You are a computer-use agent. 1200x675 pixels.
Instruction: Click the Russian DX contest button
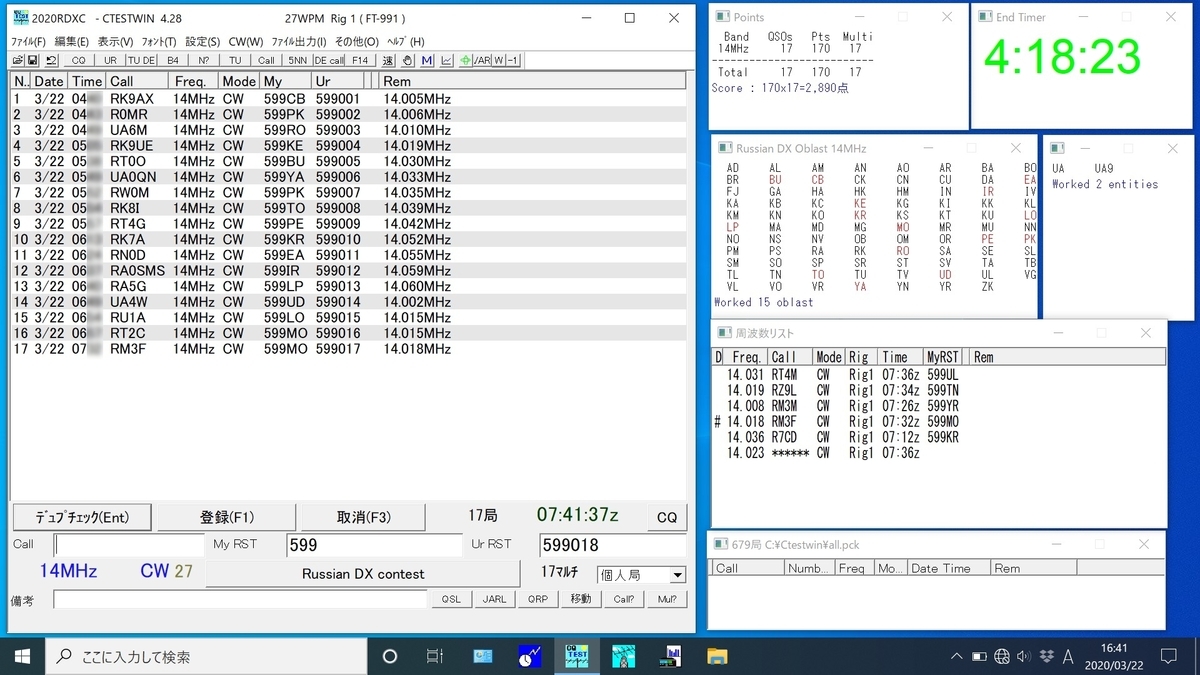[x=363, y=574]
